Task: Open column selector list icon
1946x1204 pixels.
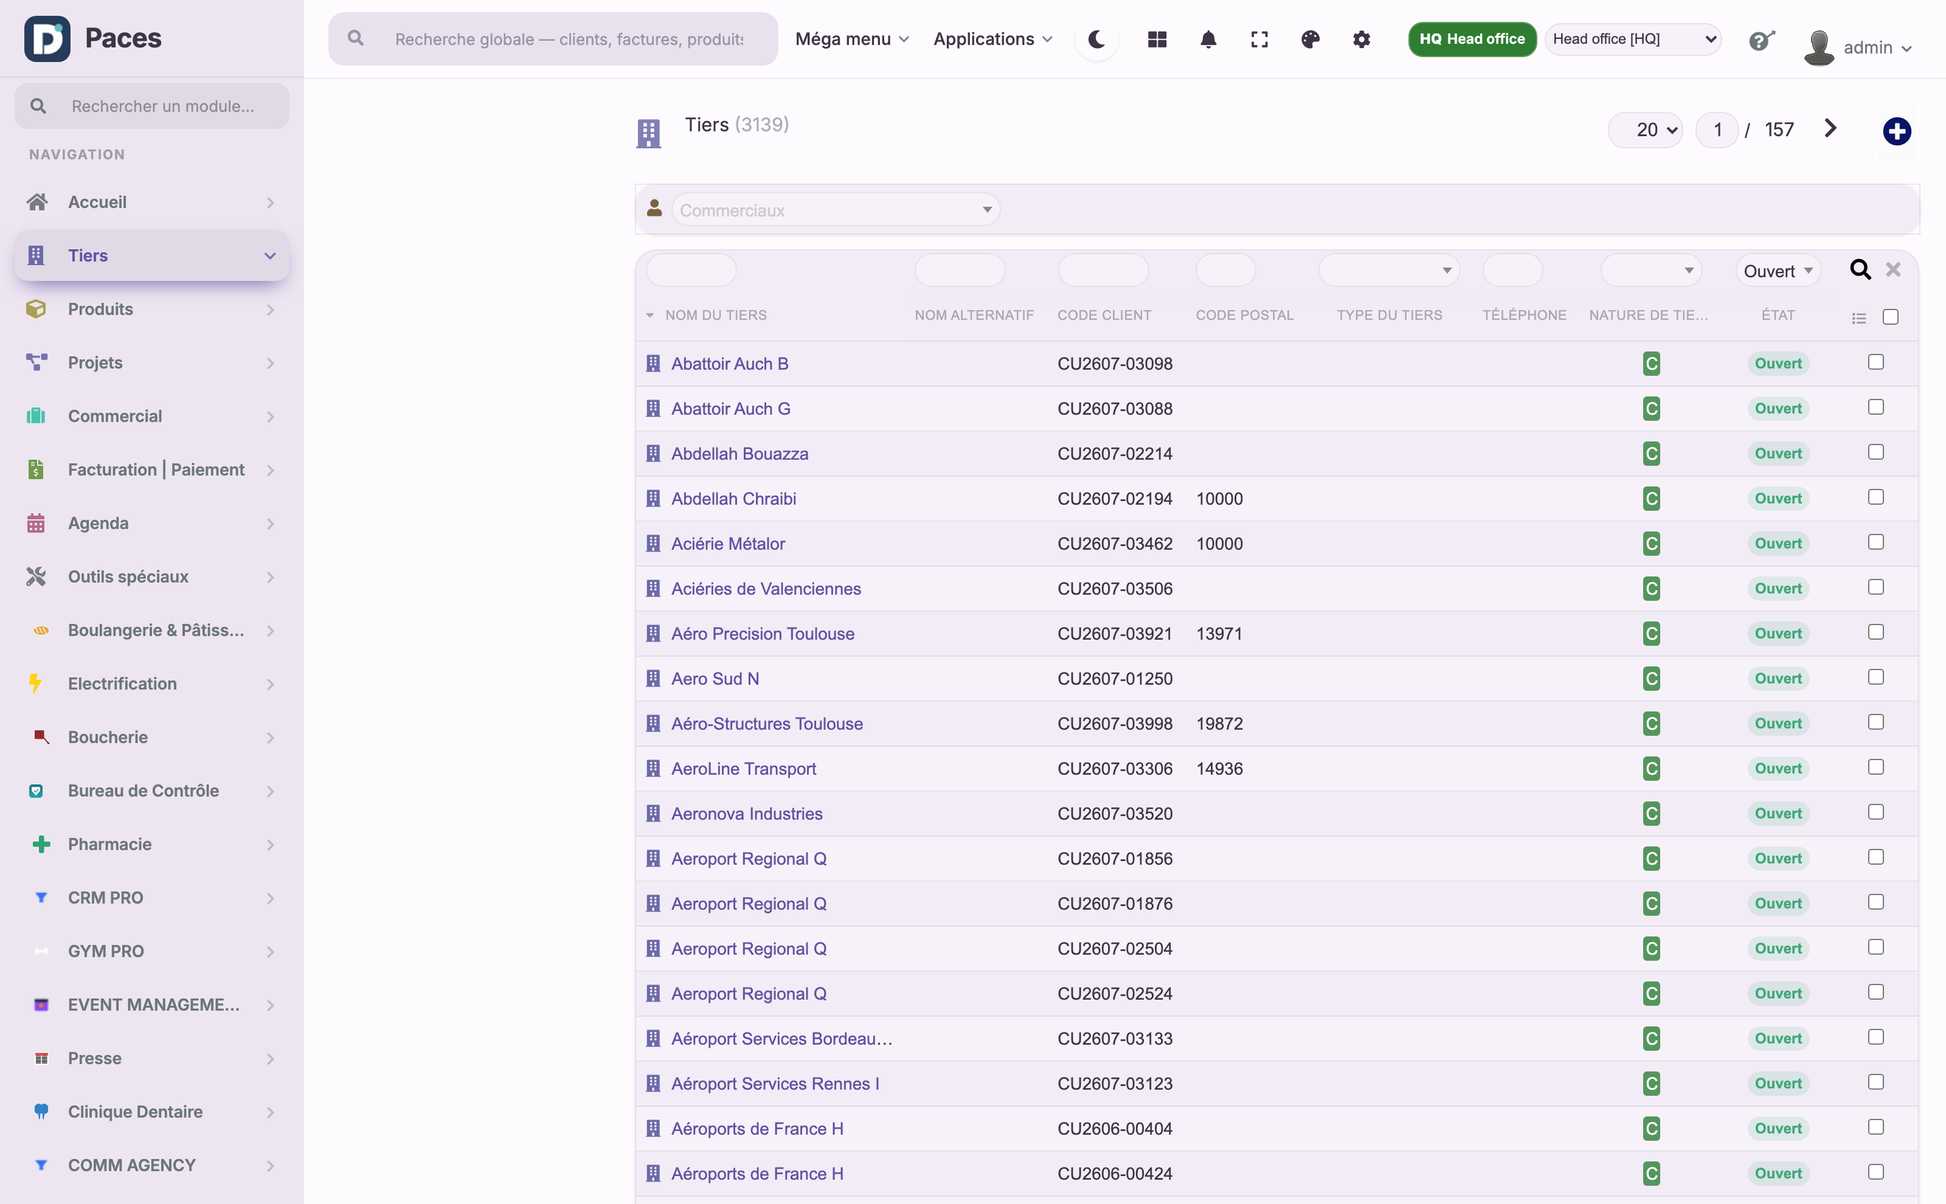Action: (1859, 318)
